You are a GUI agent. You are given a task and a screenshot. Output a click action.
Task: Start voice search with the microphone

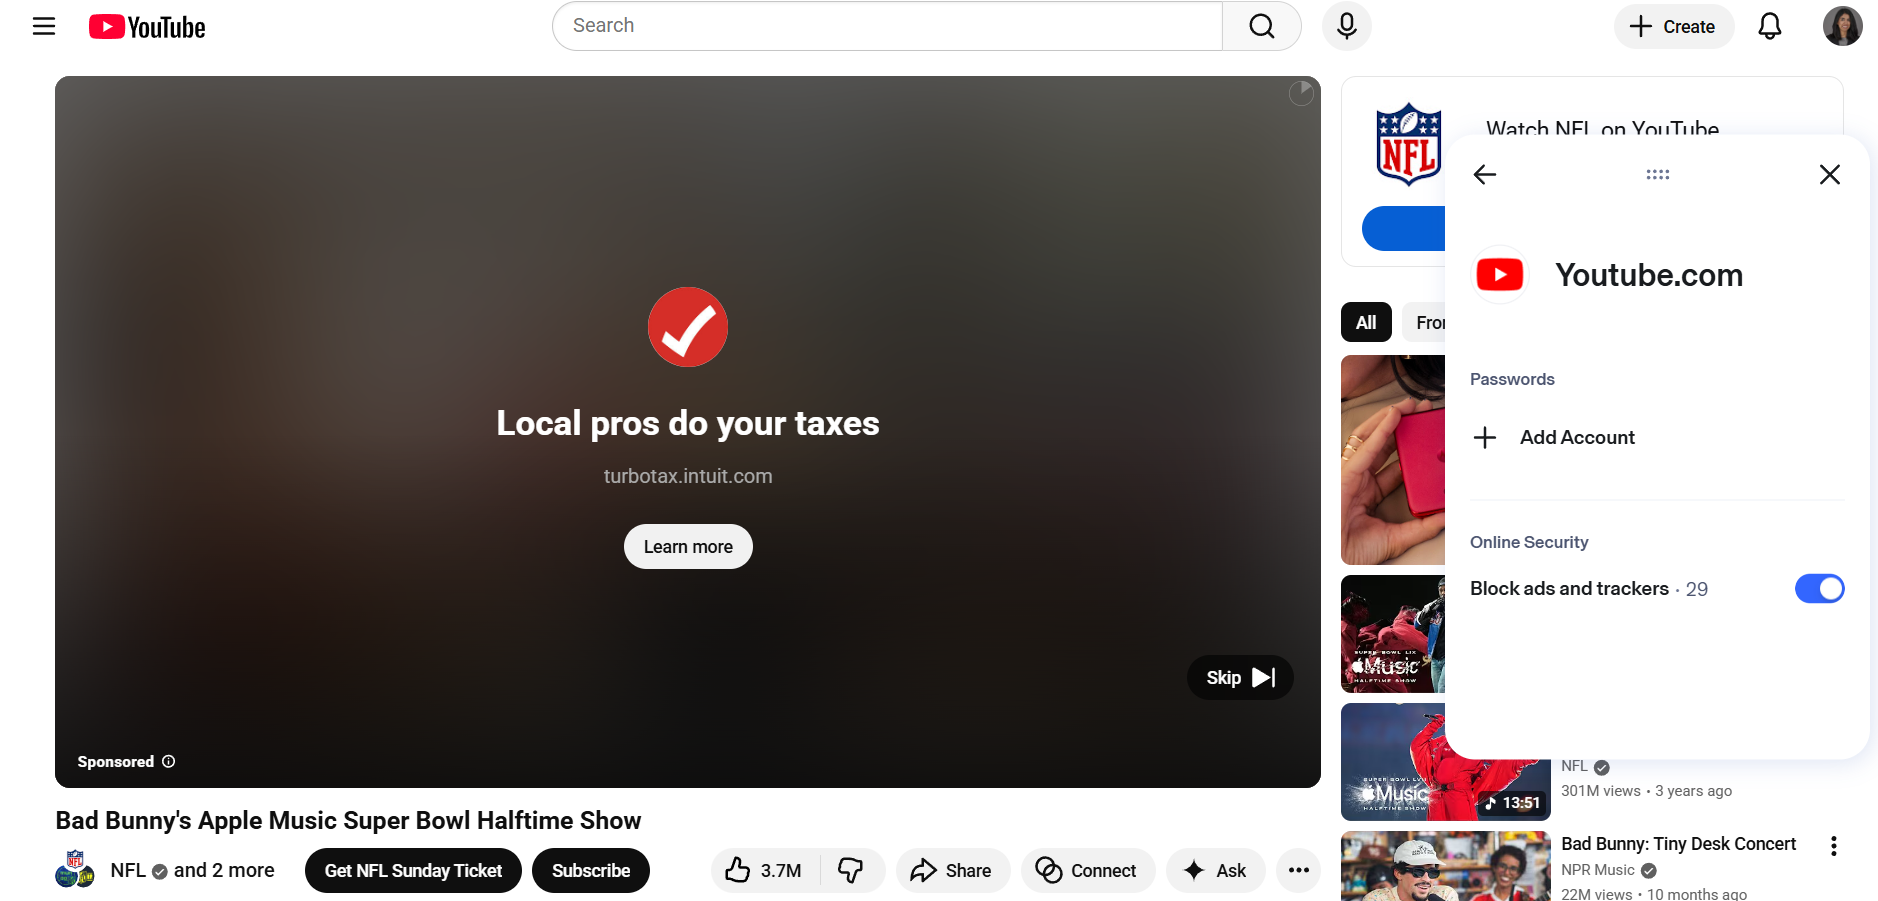coord(1346,26)
